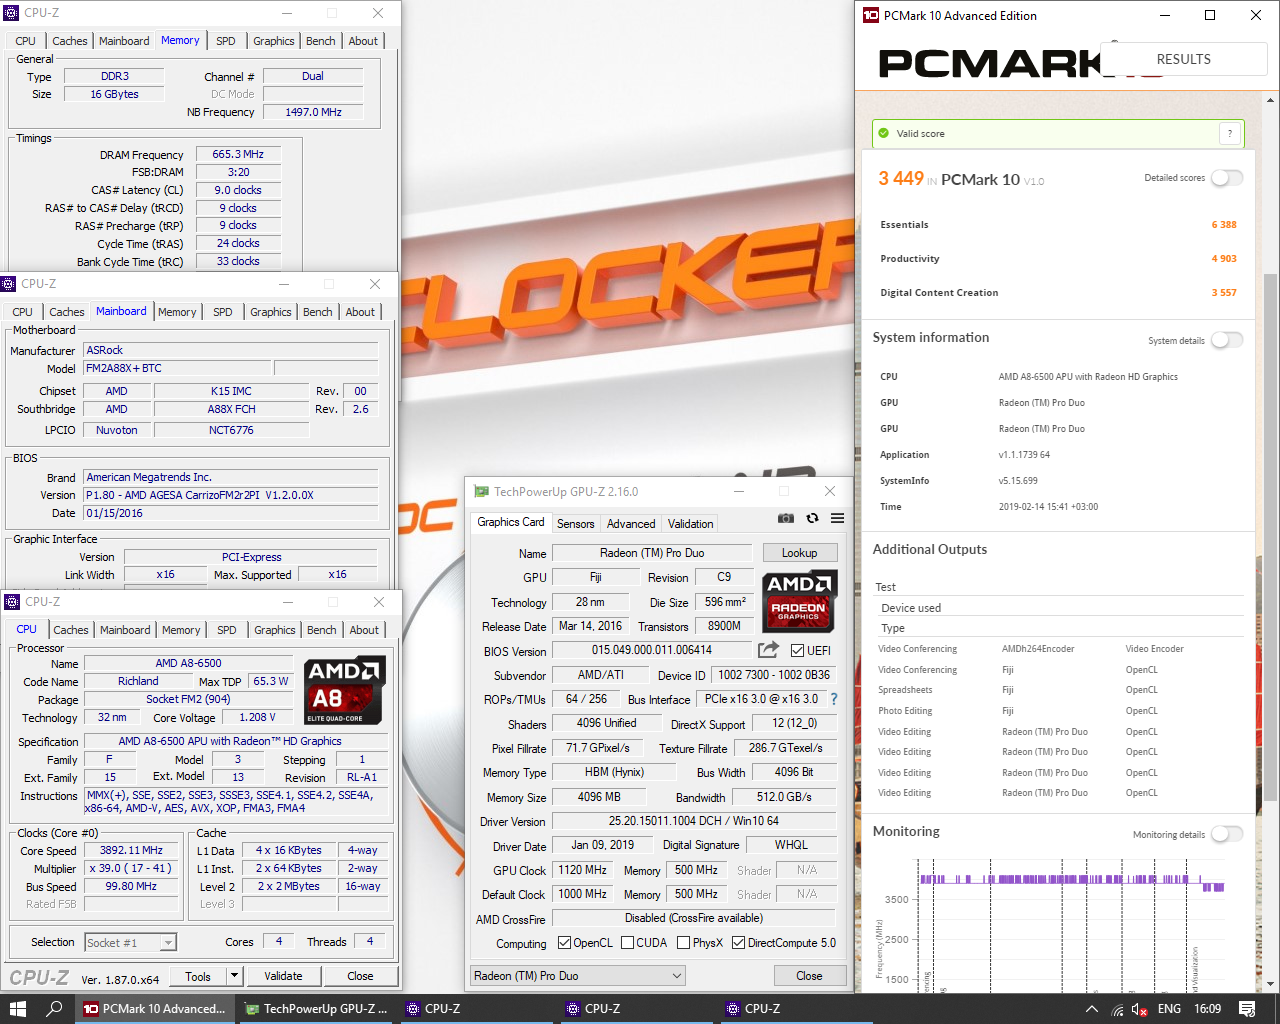Click the Validate button in CPU-Z
Image resolution: width=1280 pixels, height=1024 pixels.
(x=283, y=976)
